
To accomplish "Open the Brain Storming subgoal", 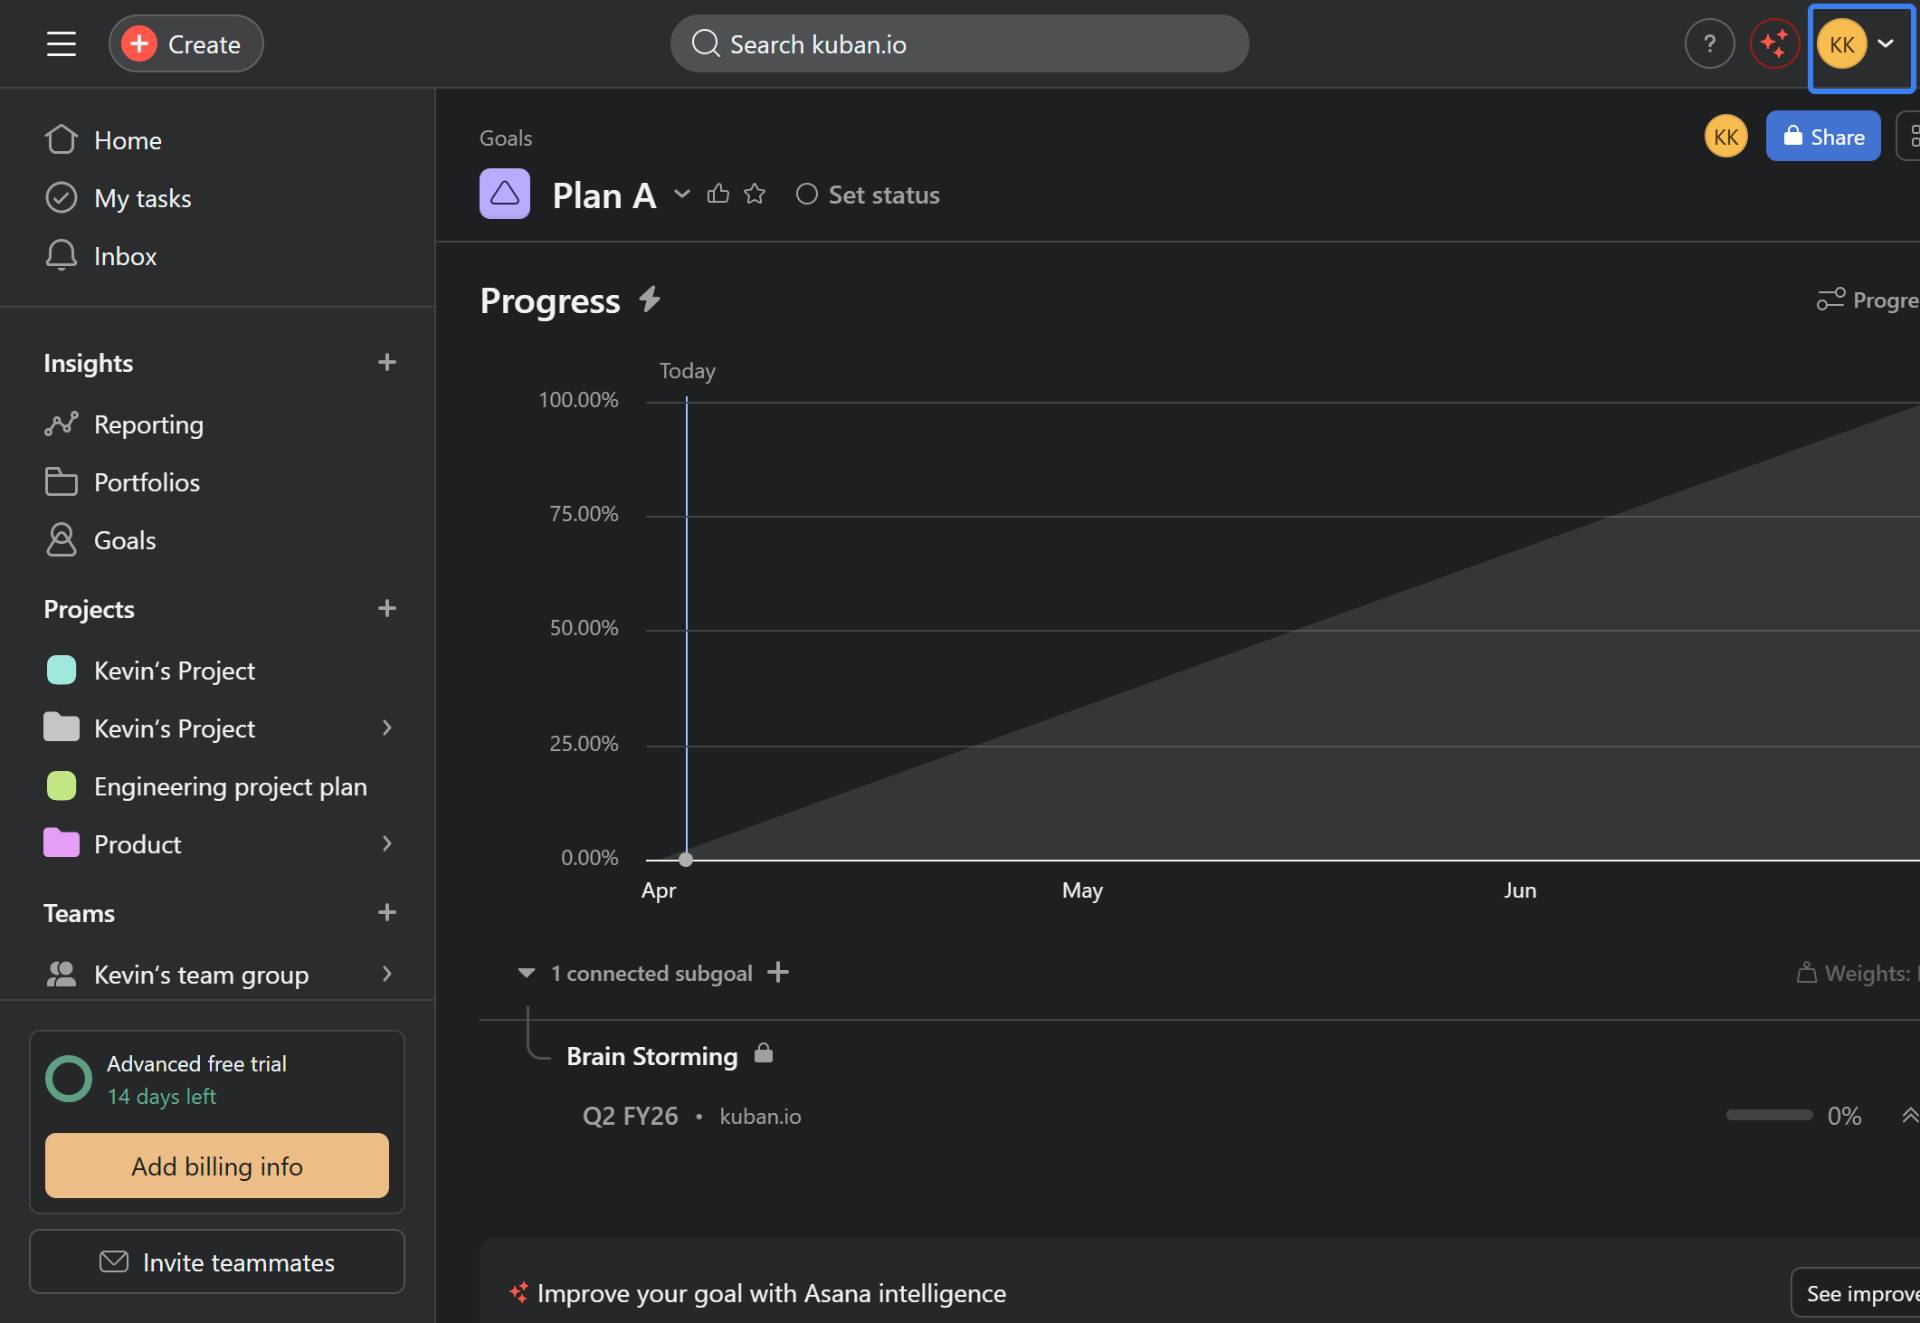I will [652, 1056].
